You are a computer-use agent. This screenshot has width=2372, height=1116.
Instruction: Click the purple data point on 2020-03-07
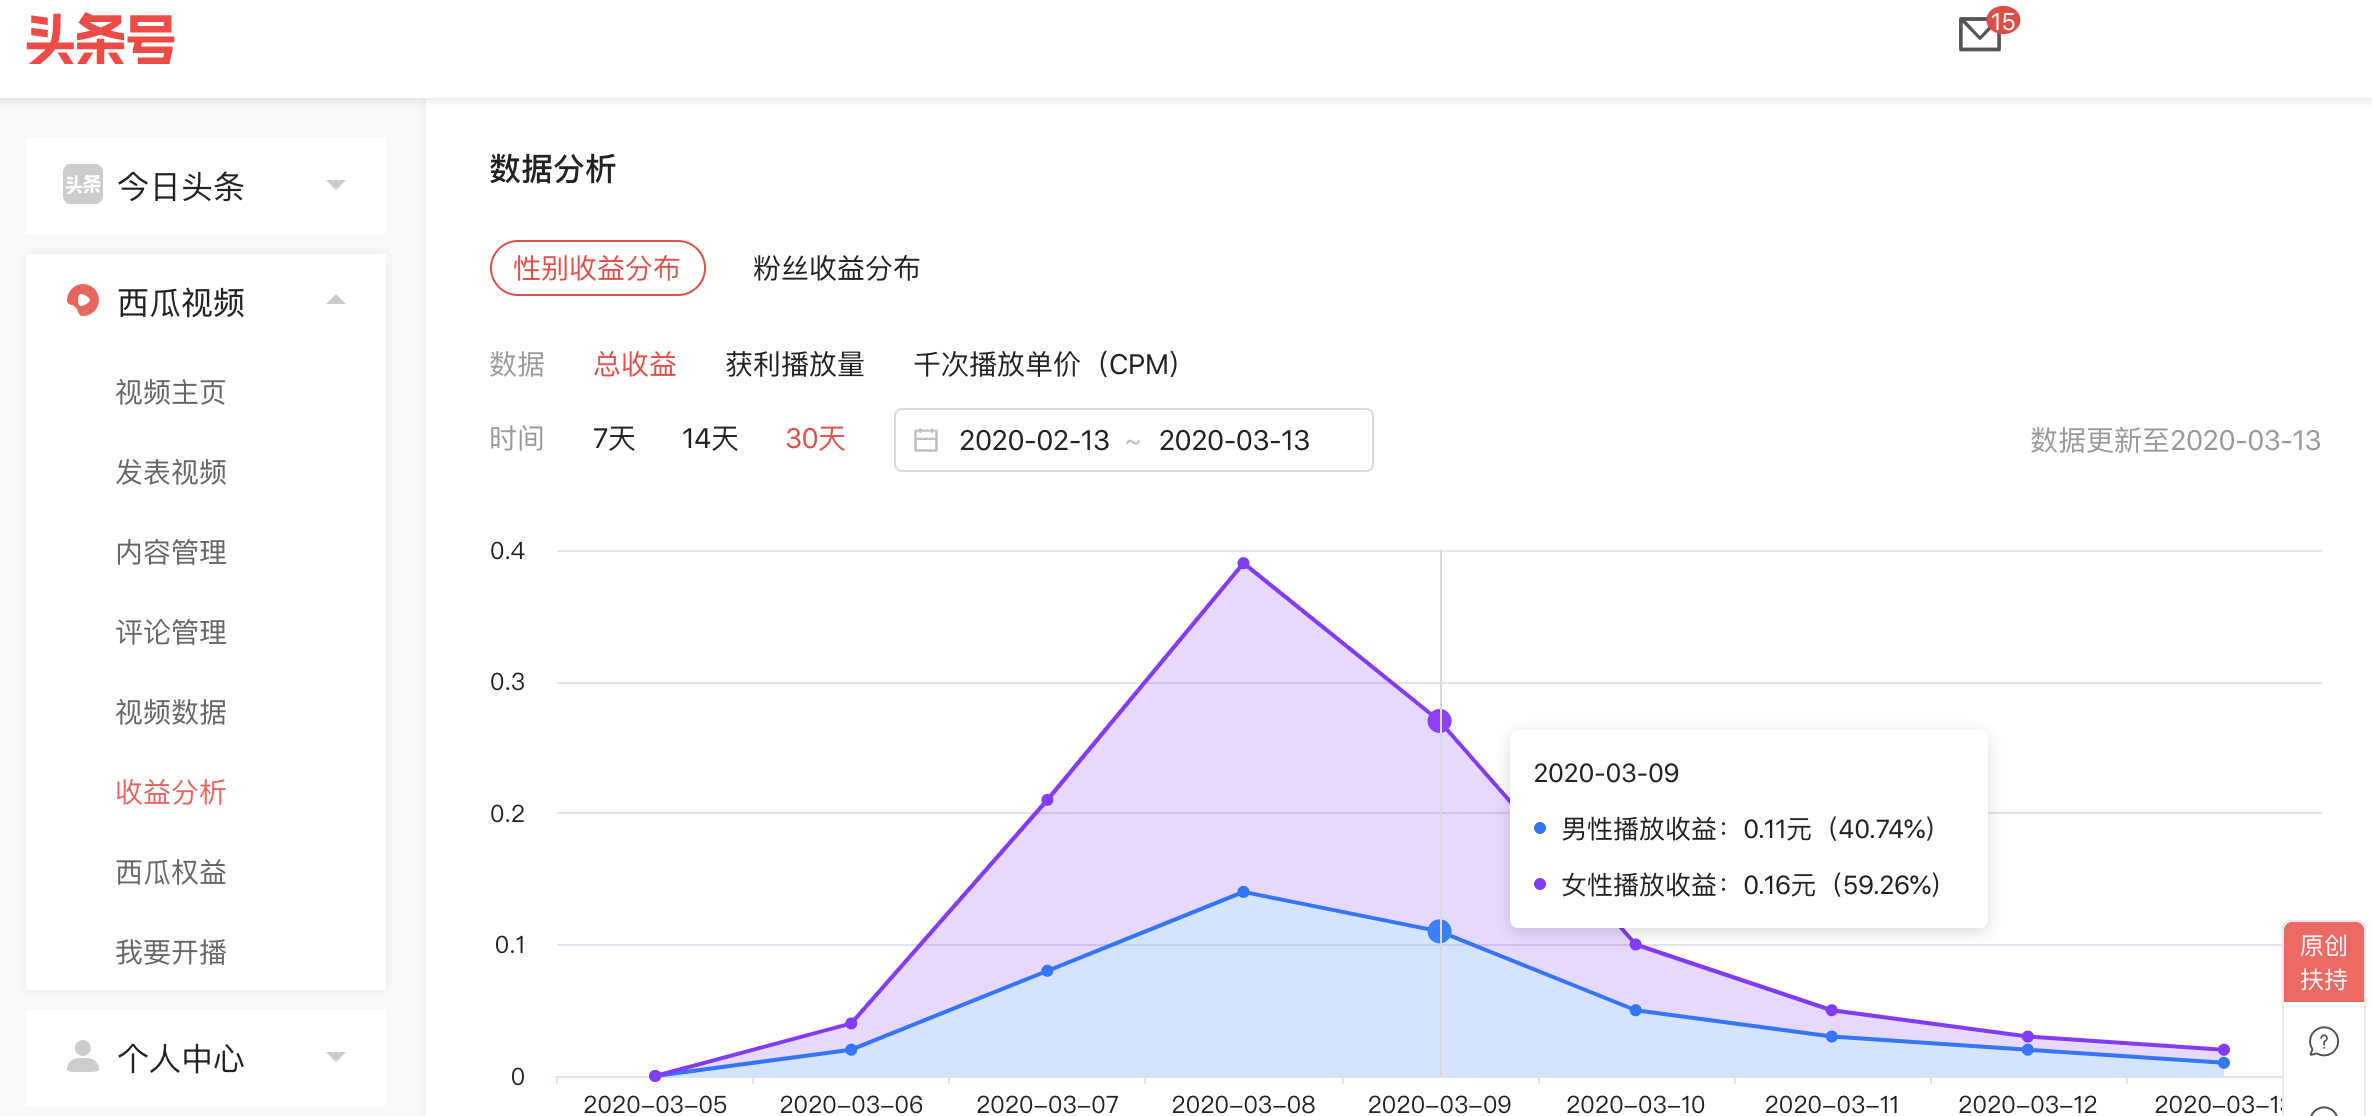pos(1047,800)
